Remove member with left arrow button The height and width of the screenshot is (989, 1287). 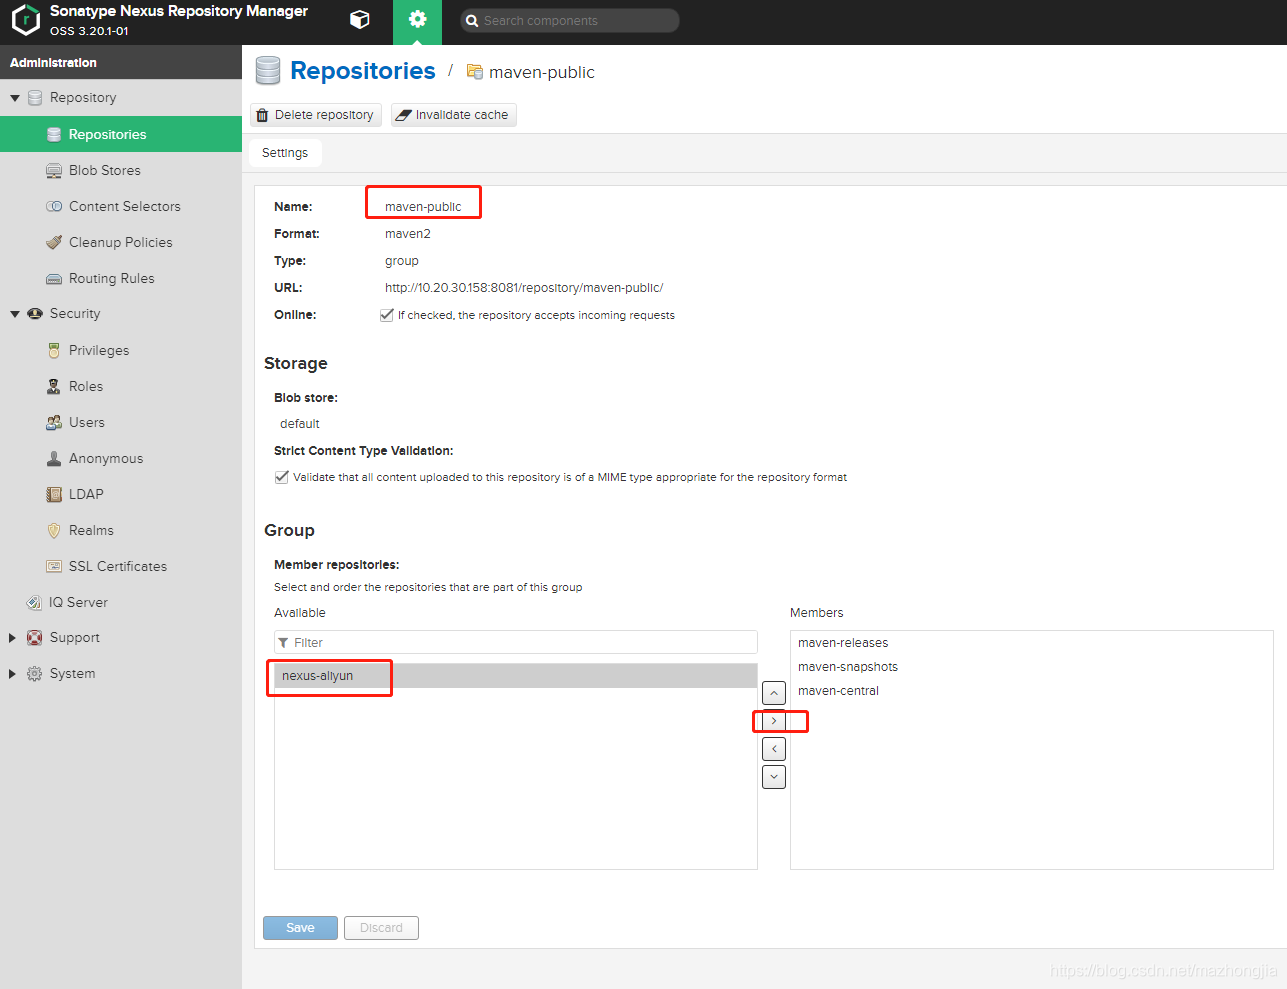pyautogui.click(x=774, y=749)
